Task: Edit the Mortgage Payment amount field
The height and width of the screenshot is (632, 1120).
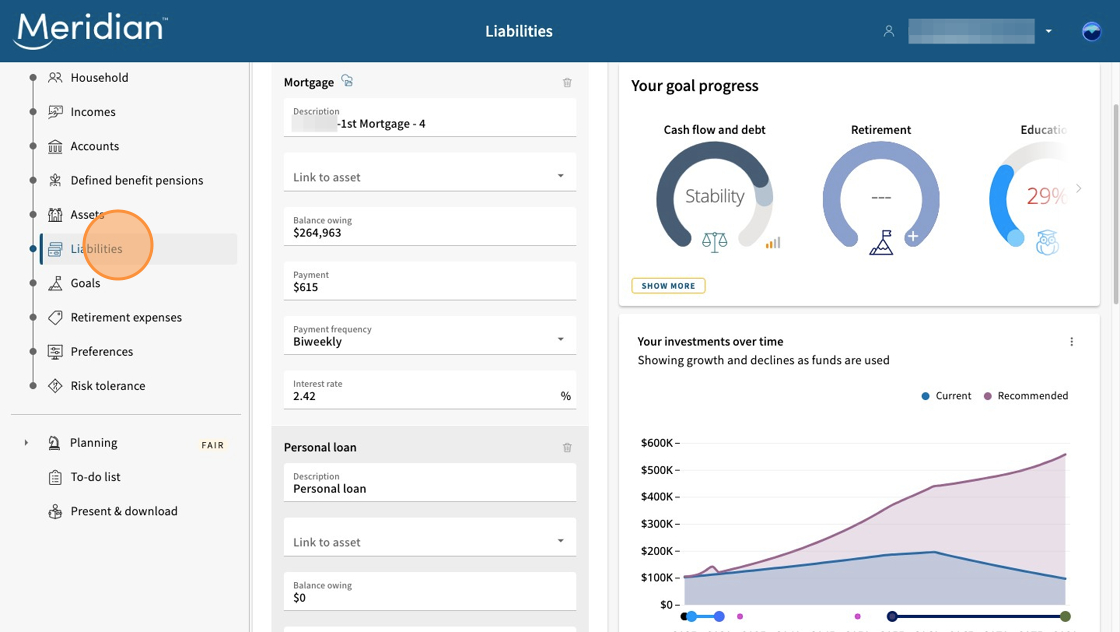Action: click(x=429, y=281)
